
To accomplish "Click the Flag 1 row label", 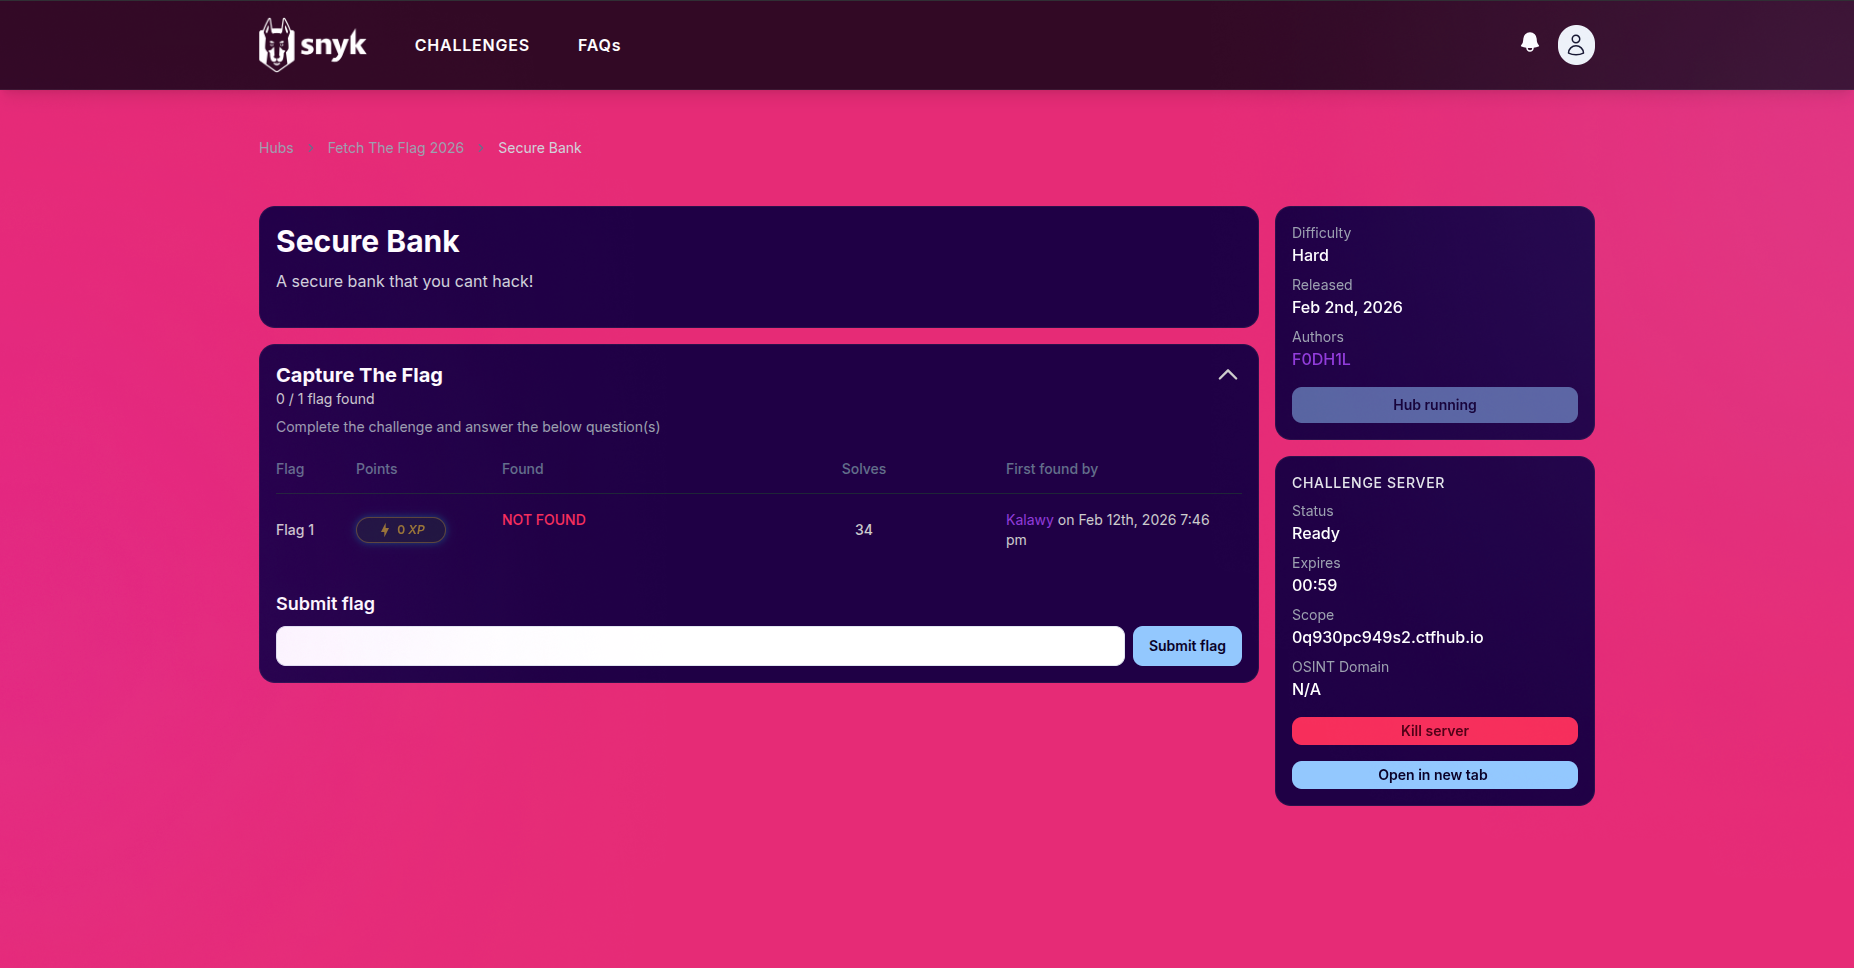I will [295, 530].
